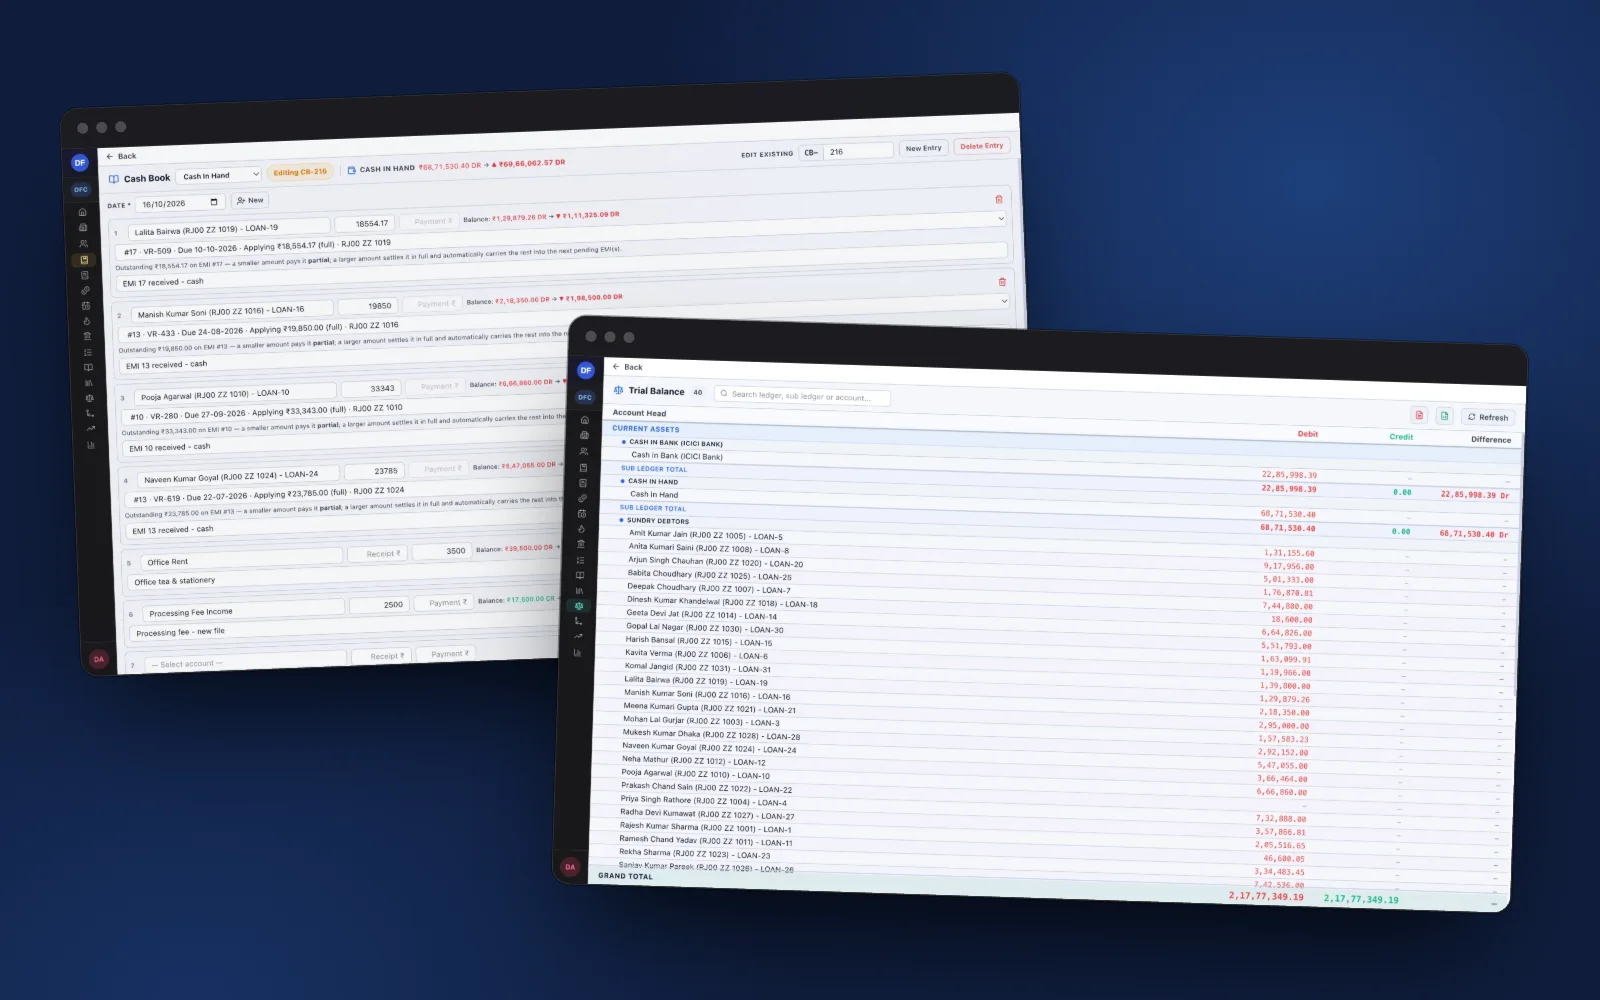
Task: Click DFC badge in Cash Book sidebar
Action: tap(81, 189)
